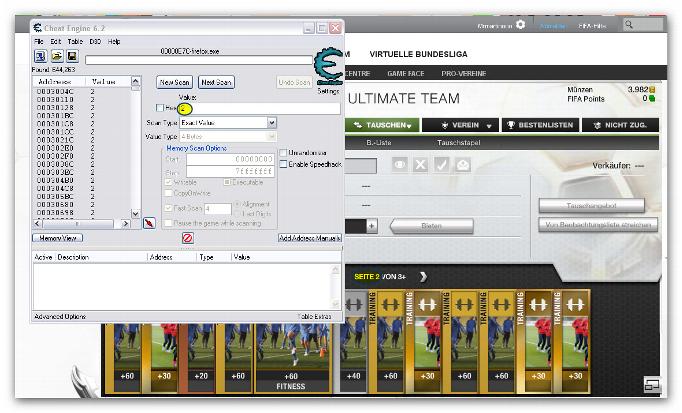682x413 pixels.
Task: Click next page arrow beside Seite 2
Action: click(x=423, y=276)
